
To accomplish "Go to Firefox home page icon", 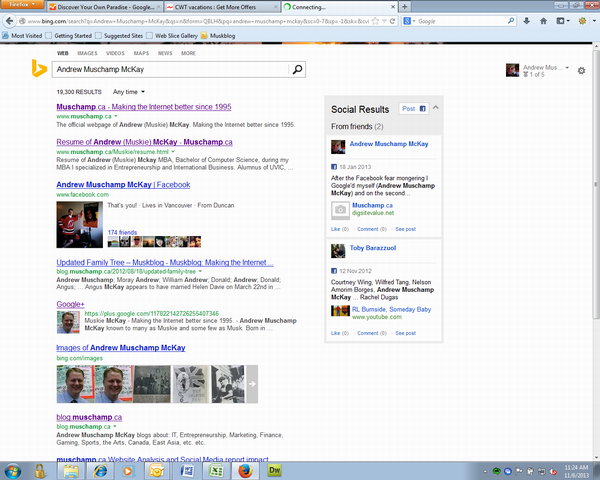I will pyautogui.click(x=543, y=21).
